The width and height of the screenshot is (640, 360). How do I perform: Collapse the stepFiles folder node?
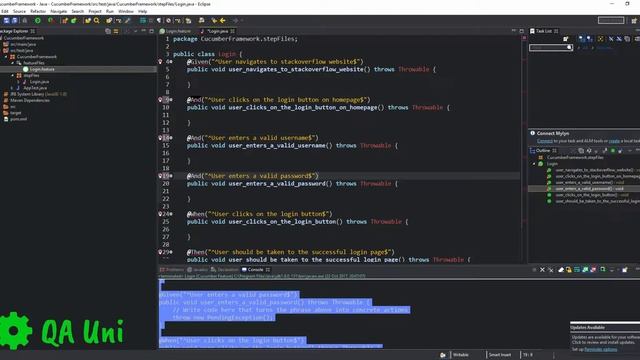(x=13, y=76)
